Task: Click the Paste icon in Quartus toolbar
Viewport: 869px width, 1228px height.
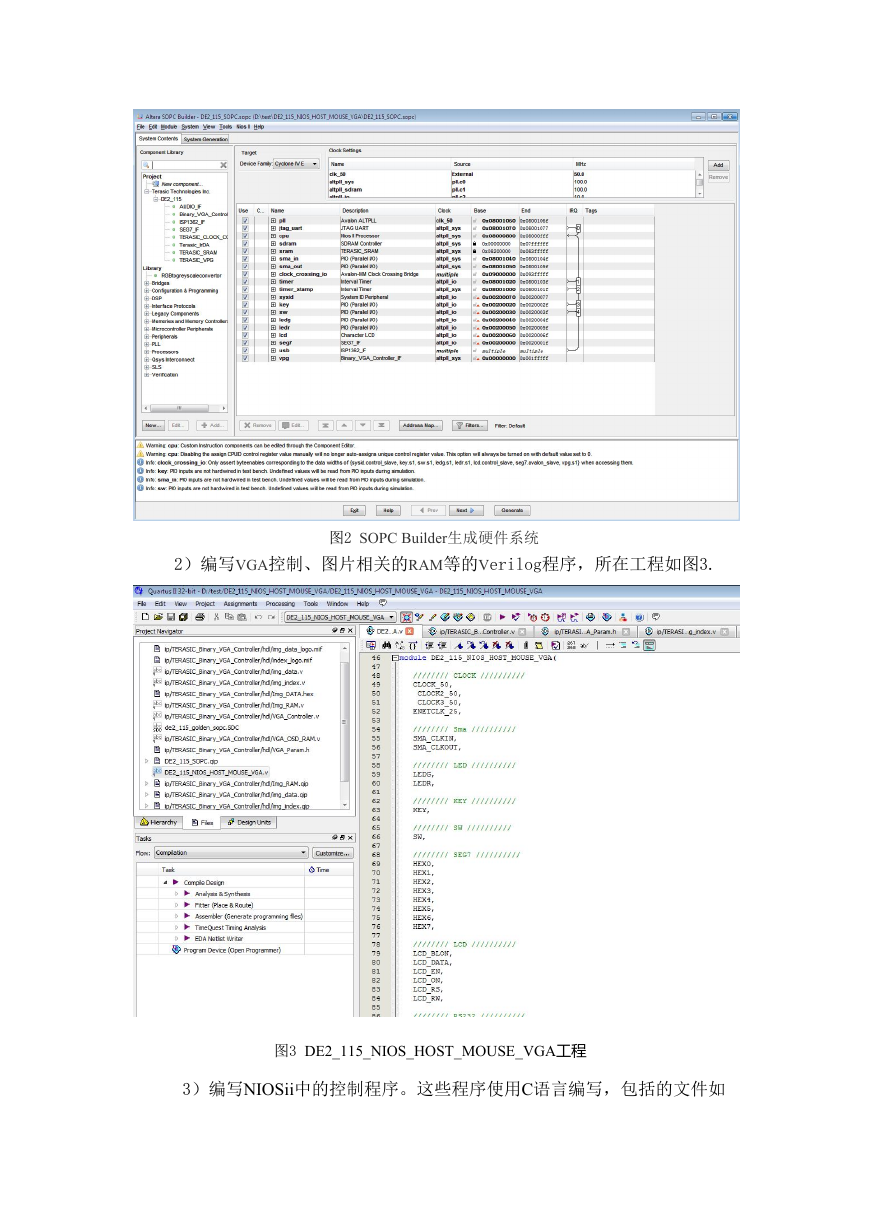Action: point(241,617)
